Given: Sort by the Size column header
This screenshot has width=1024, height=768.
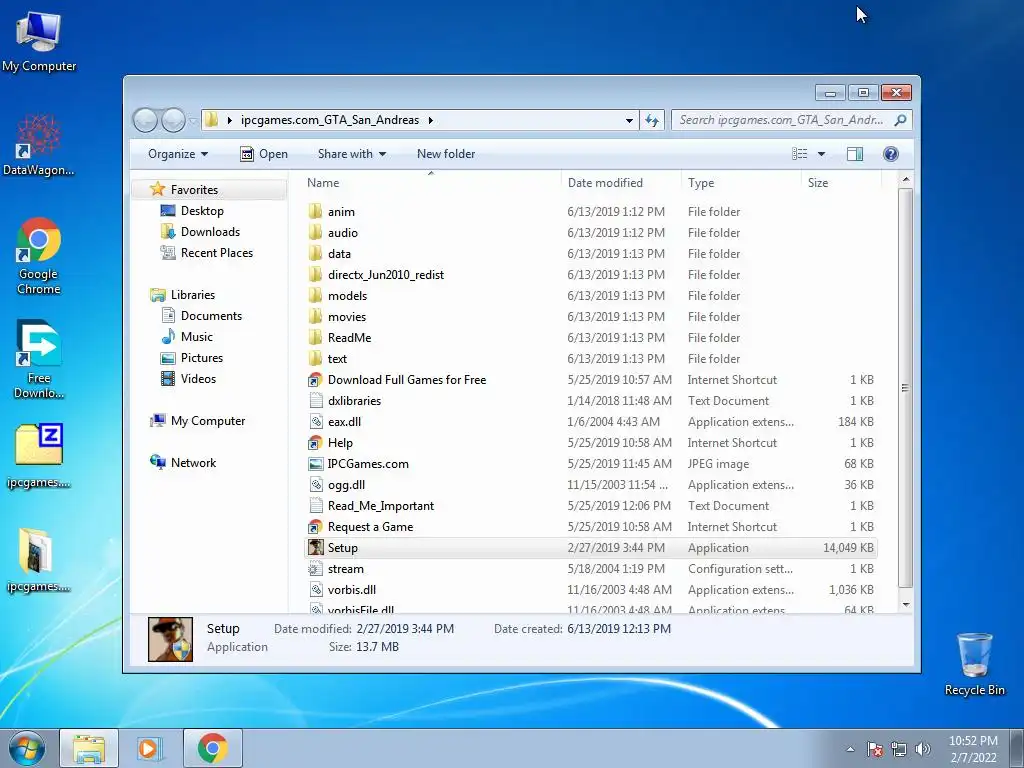Looking at the screenshot, I should point(841,183).
